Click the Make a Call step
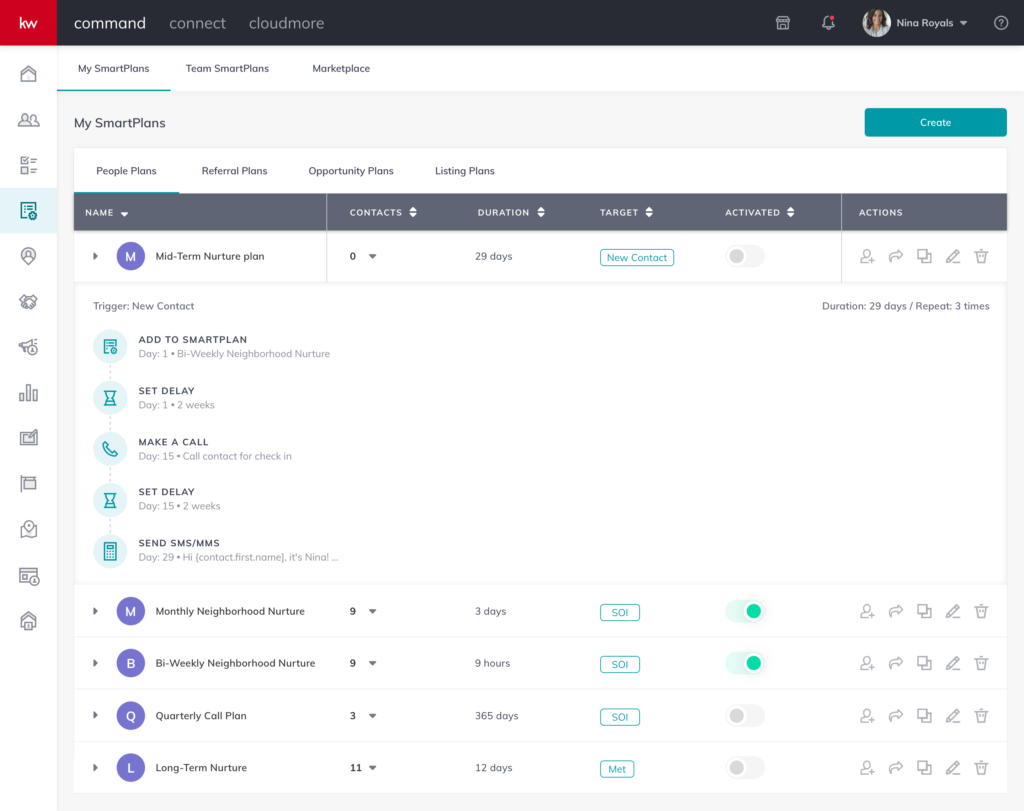 193,449
